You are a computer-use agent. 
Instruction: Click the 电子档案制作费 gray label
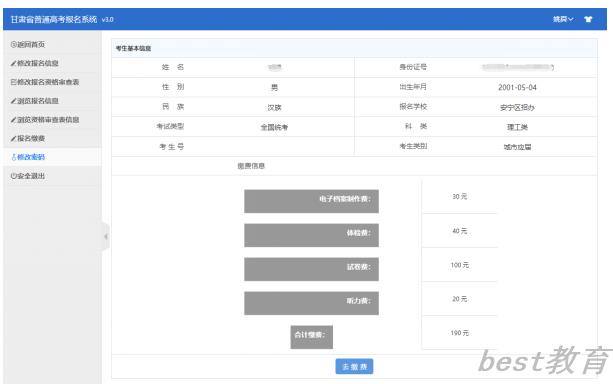pyautogui.click(x=311, y=201)
